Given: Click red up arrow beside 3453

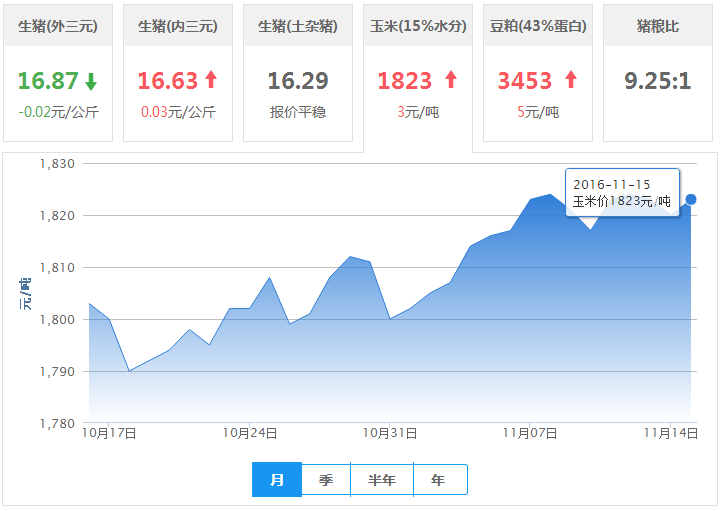Looking at the screenshot, I should [571, 79].
